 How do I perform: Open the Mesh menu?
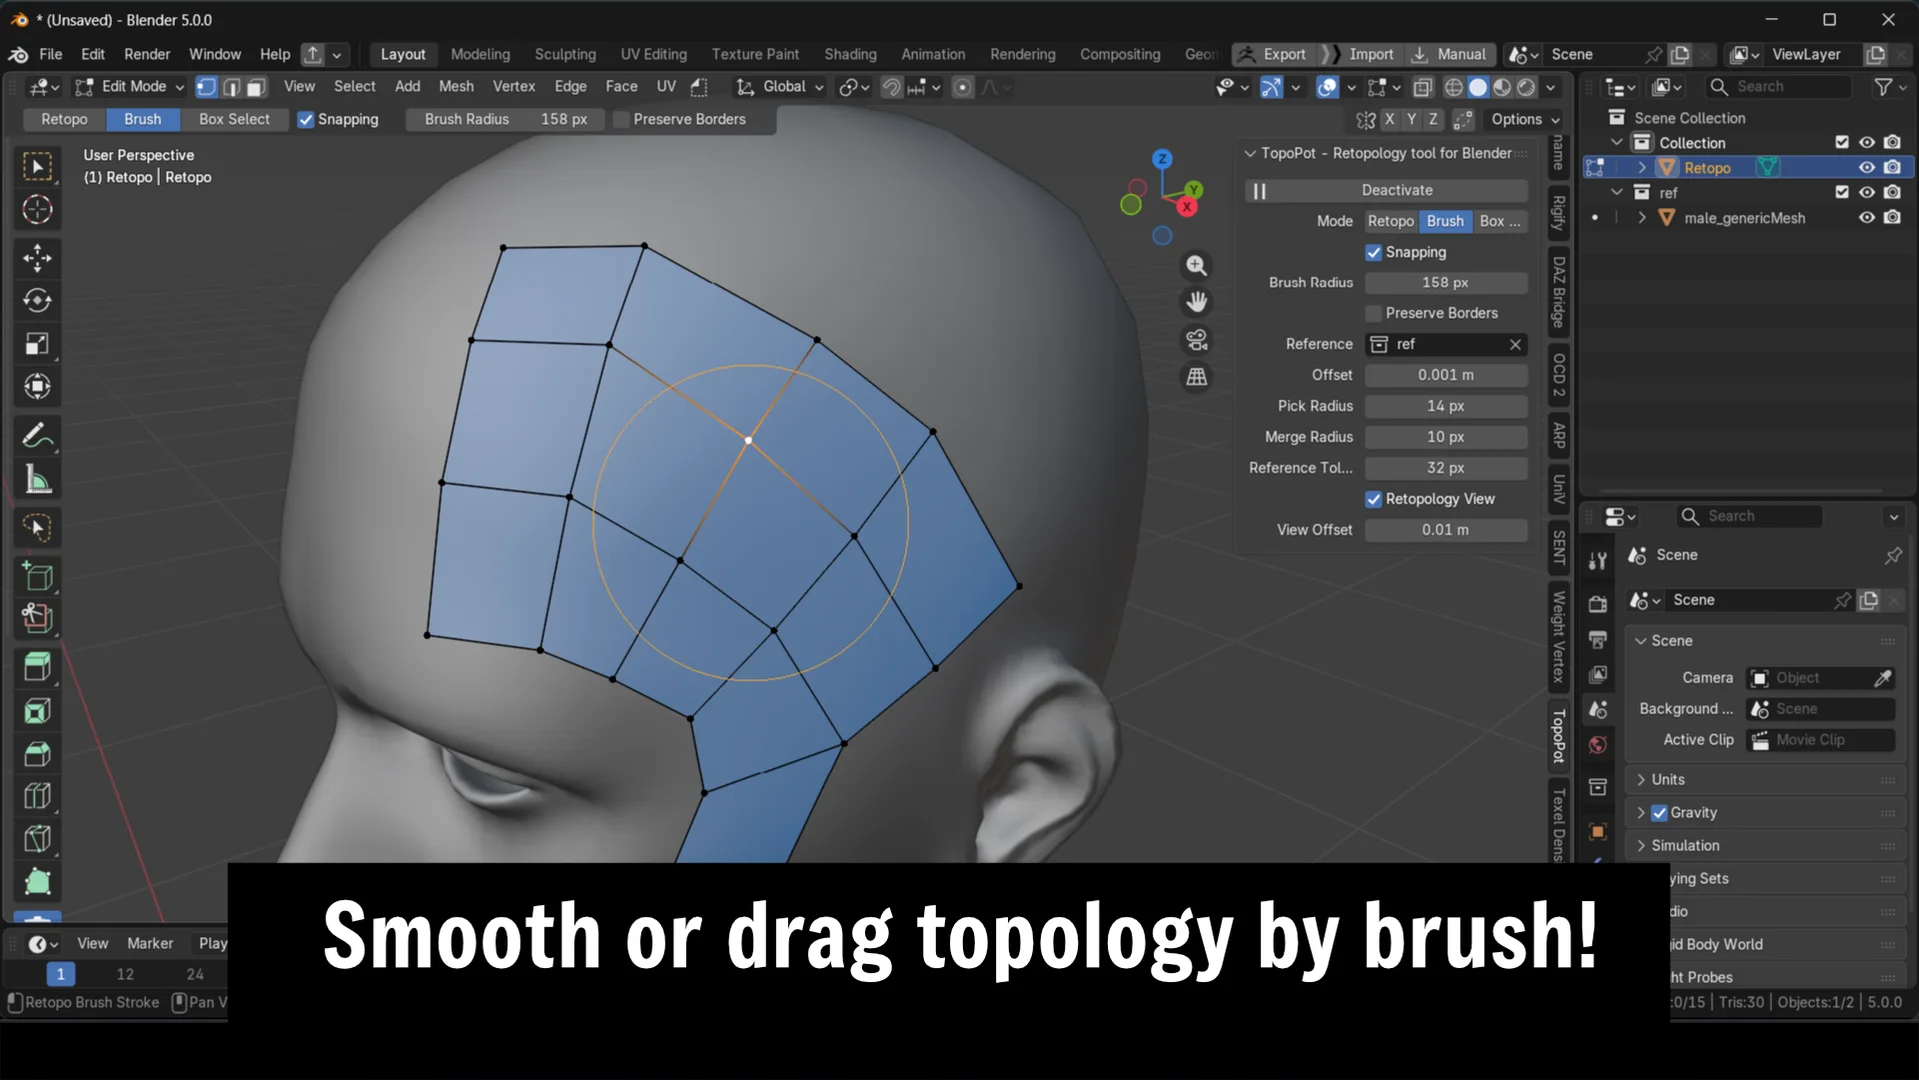click(456, 87)
